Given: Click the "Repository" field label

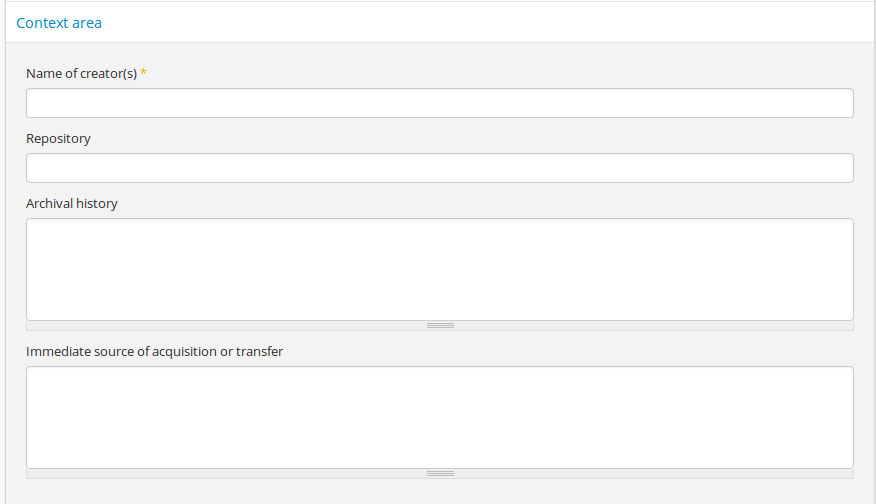Looking at the screenshot, I should 58,139.
